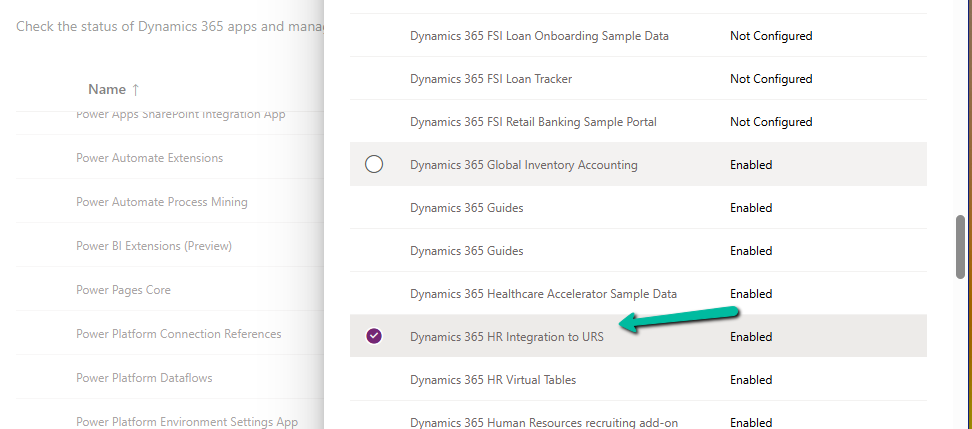The height and width of the screenshot is (429, 972).
Task: Click Power Platform Environment Settings App
Action: point(186,422)
